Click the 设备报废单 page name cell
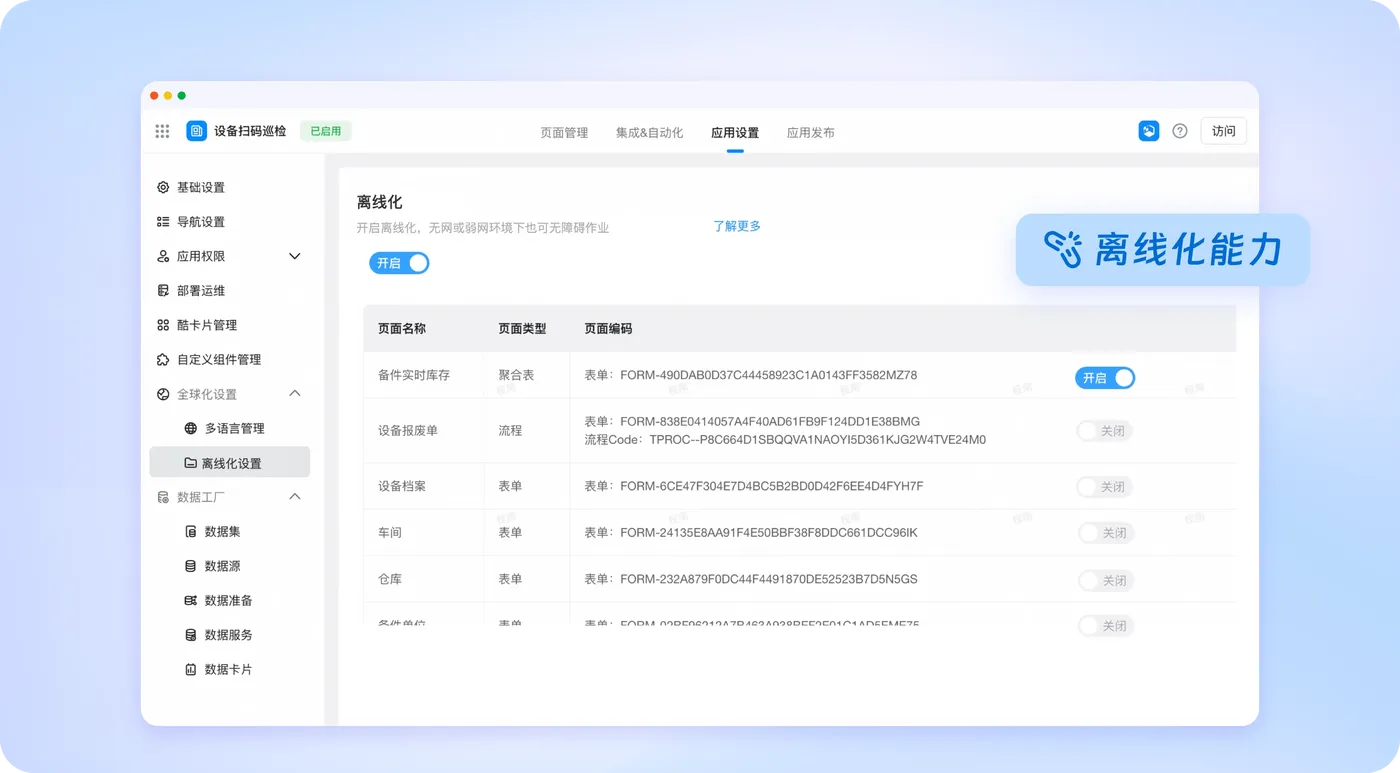 (408, 431)
